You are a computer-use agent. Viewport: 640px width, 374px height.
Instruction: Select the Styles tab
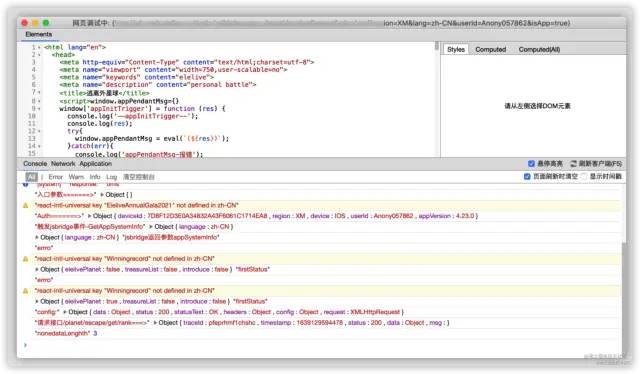coord(456,49)
